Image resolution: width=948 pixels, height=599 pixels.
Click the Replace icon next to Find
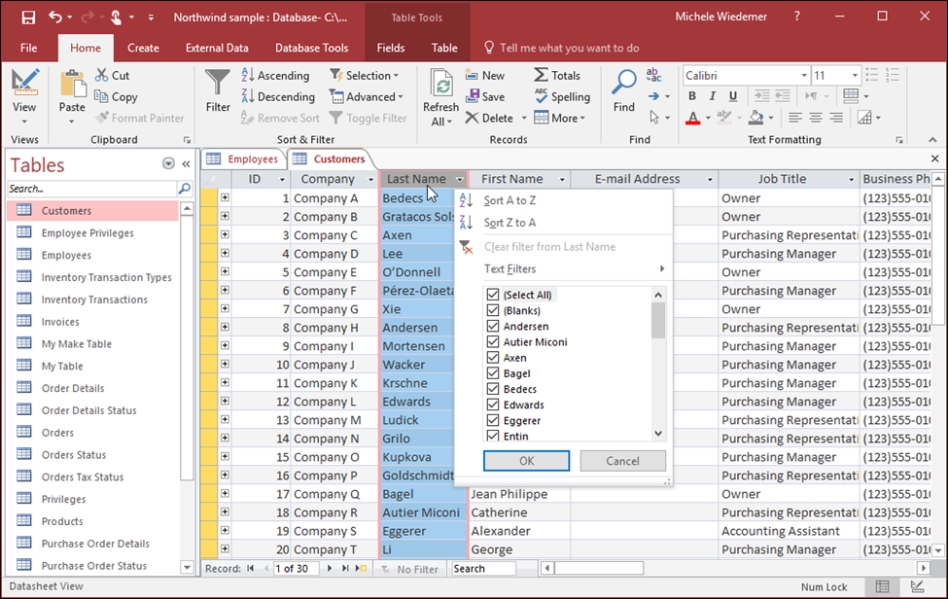point(654,75)
